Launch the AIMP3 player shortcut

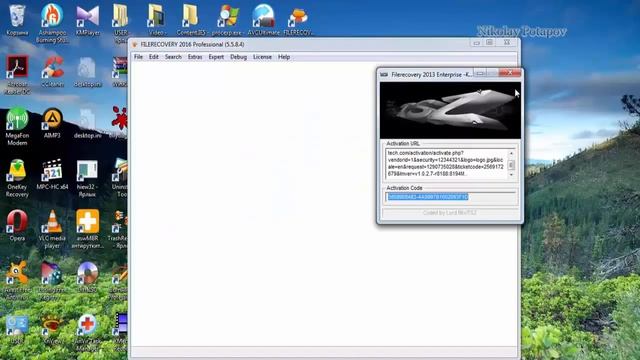52,123
